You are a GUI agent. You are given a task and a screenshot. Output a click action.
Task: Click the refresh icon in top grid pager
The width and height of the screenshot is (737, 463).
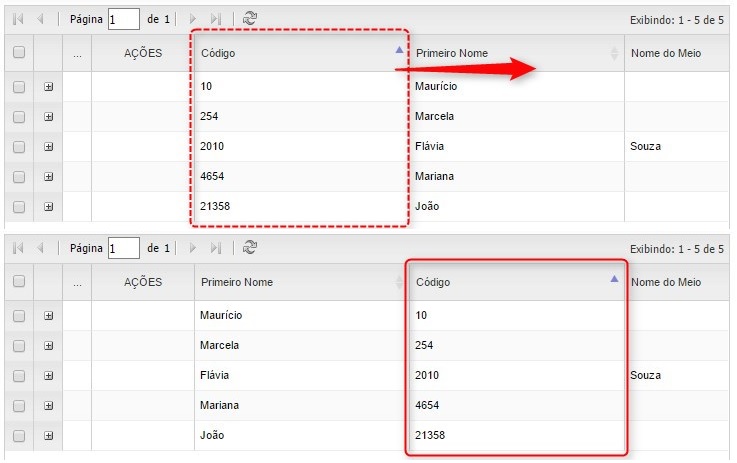click(x=250, y=19)
